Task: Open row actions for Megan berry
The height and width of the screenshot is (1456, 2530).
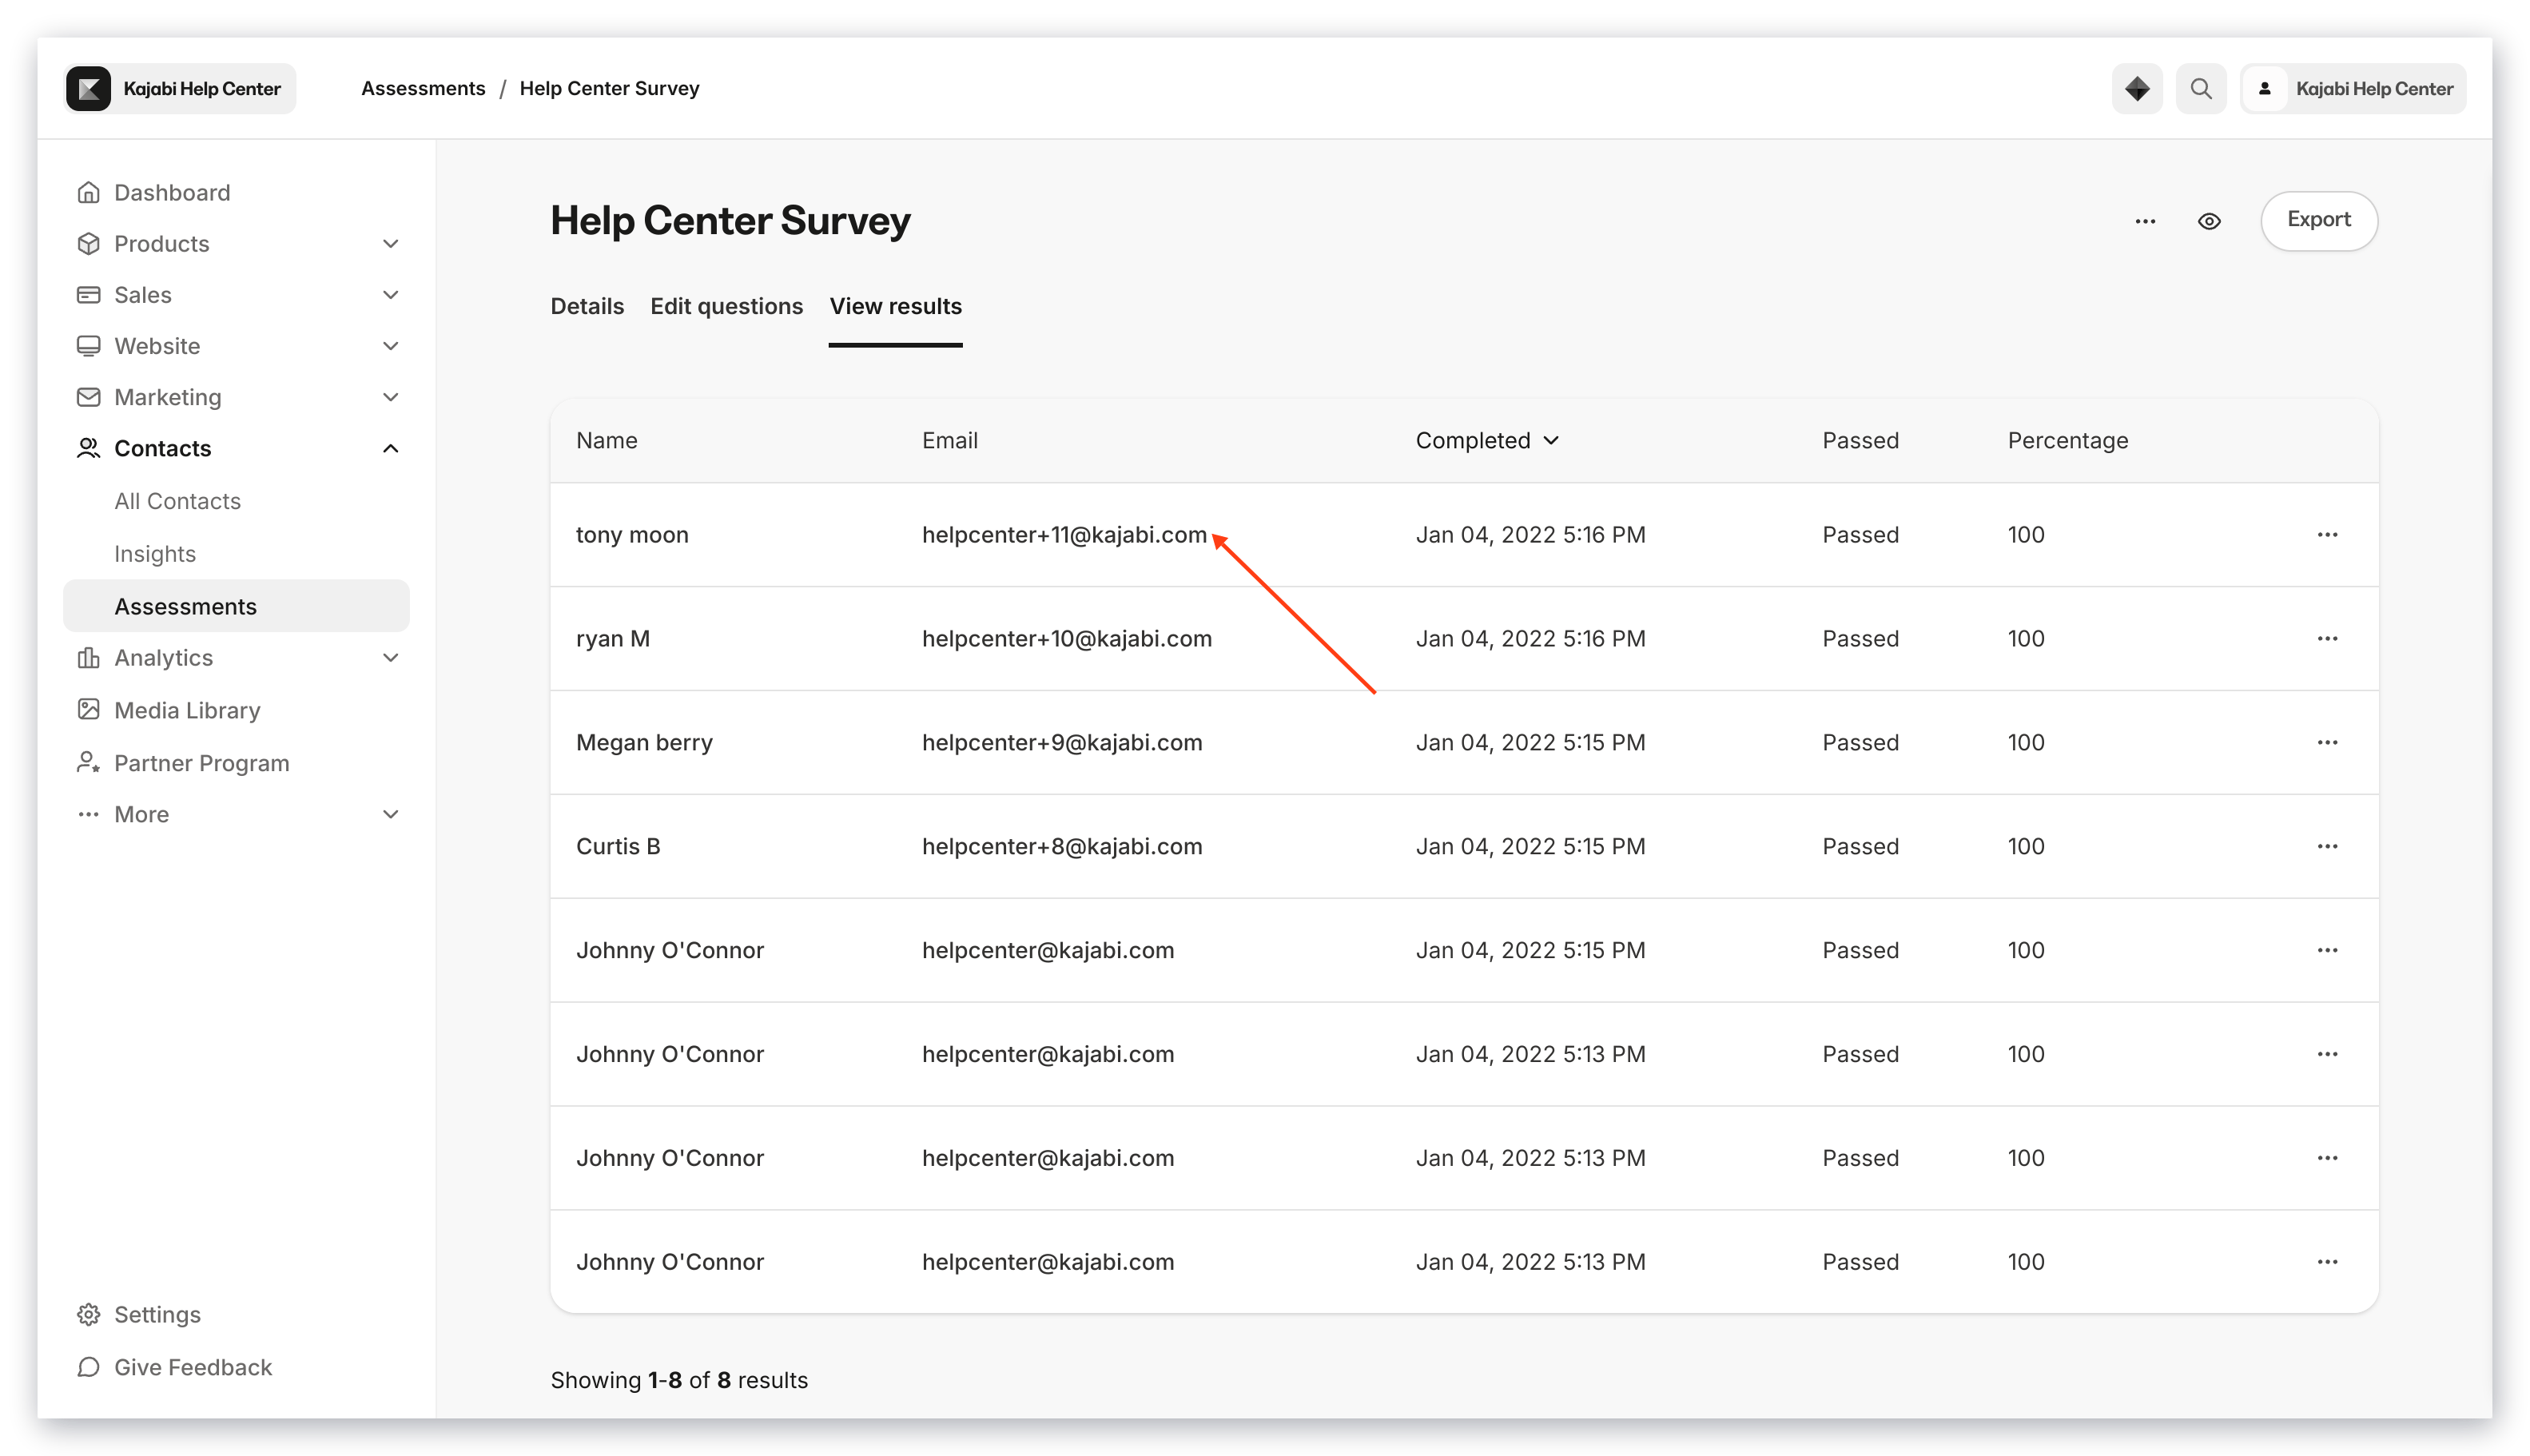Action: (2326, 742)
